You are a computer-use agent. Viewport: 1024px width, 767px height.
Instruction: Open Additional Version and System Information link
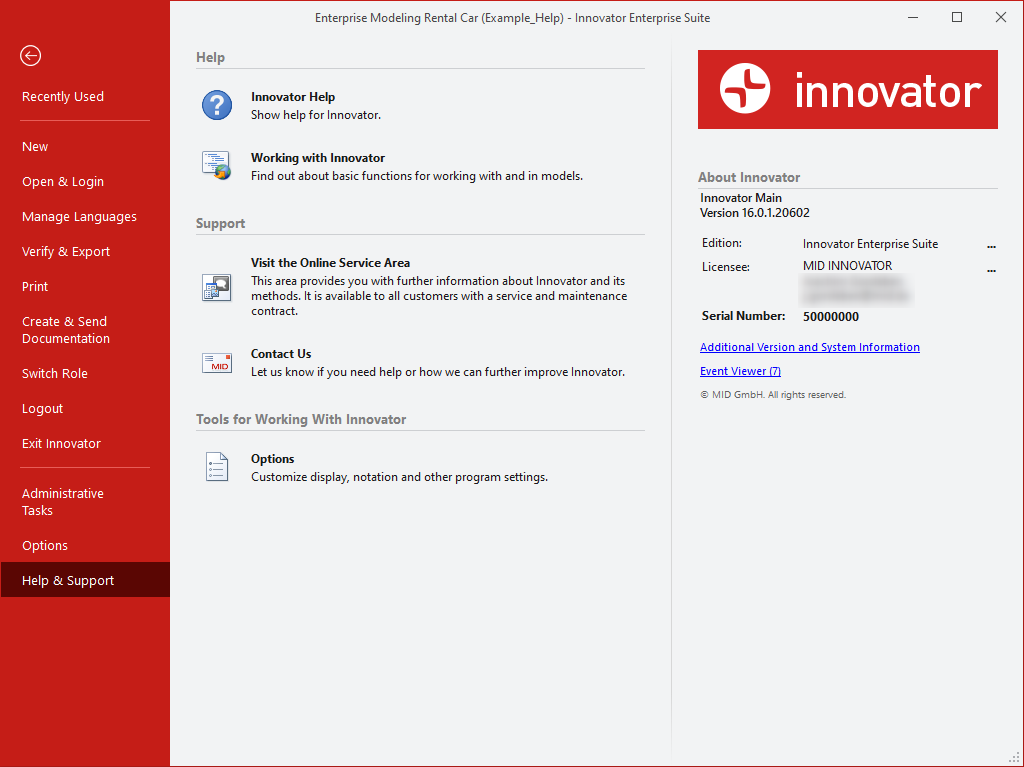810,347
